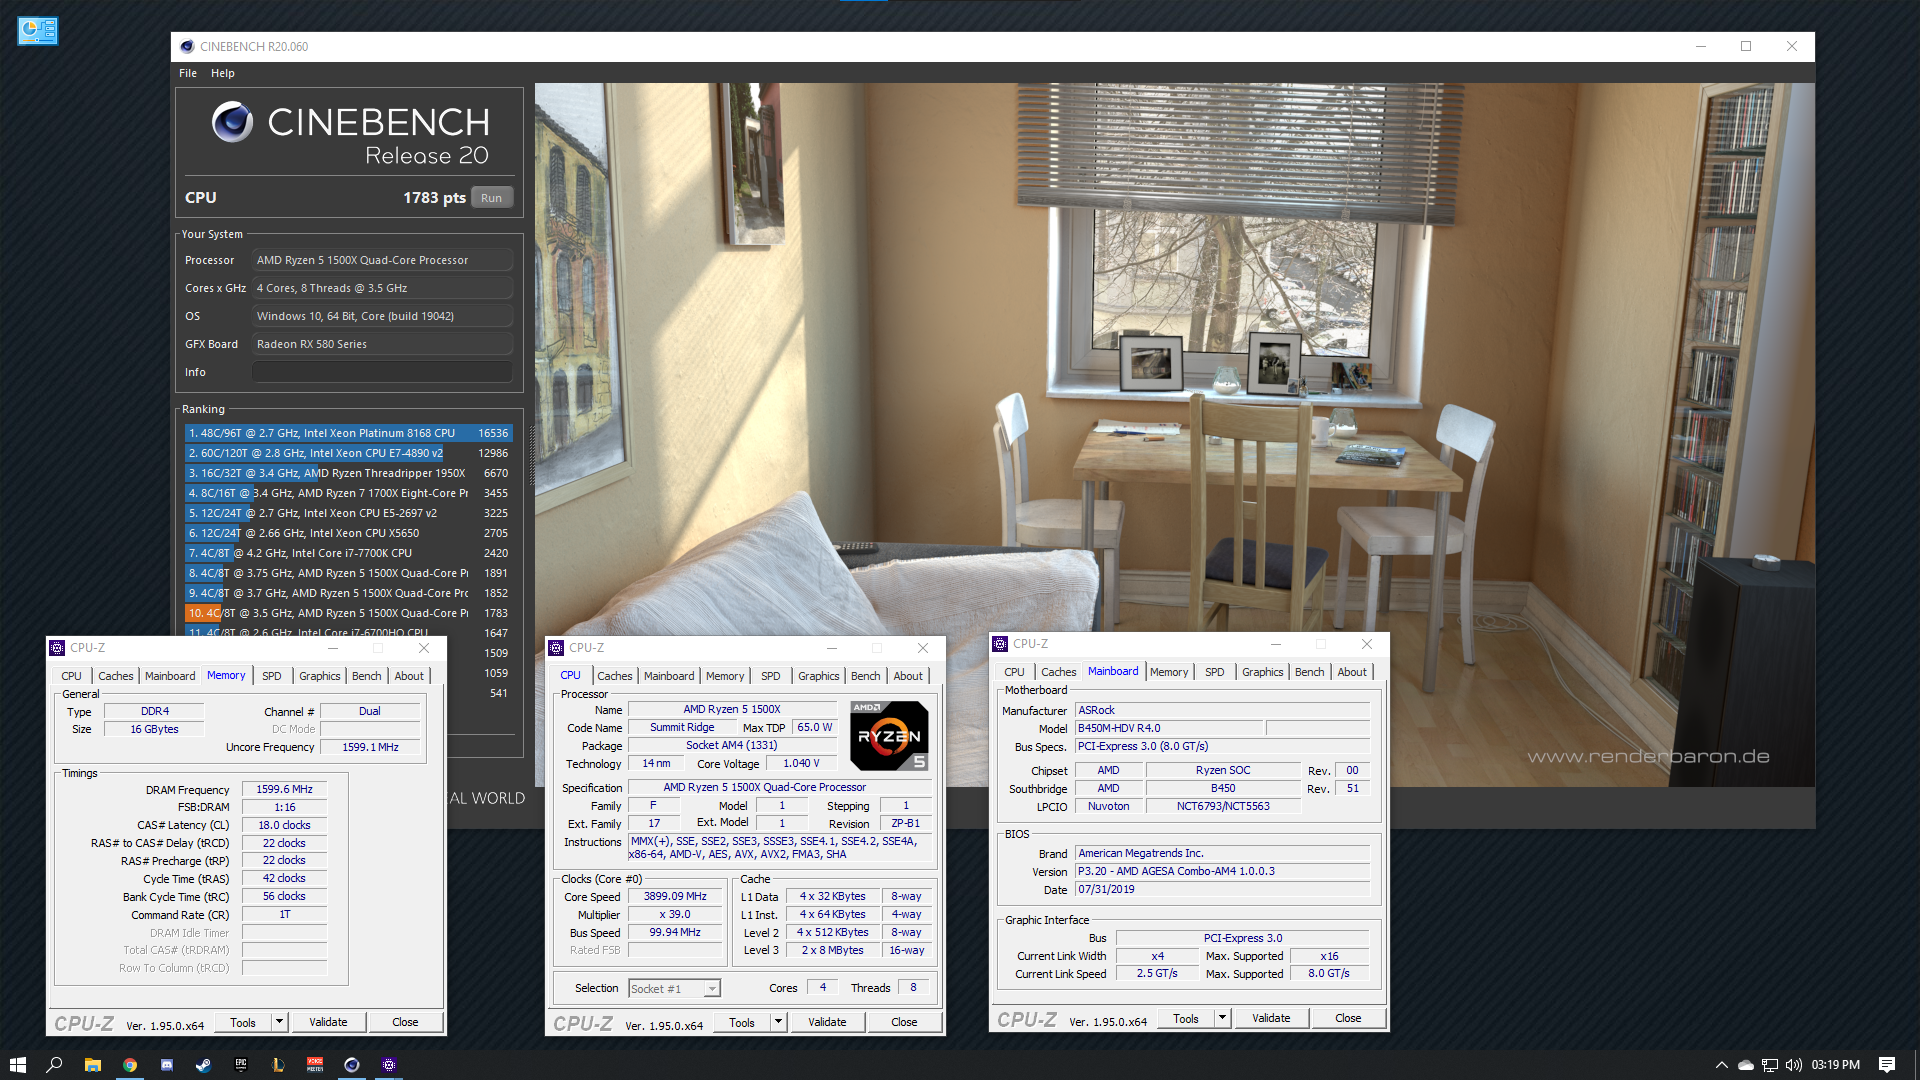This screenshot has height=1080, width=1920.
Task: Switch to Google Chrome in taskbar
Action: coord(130,1065)
